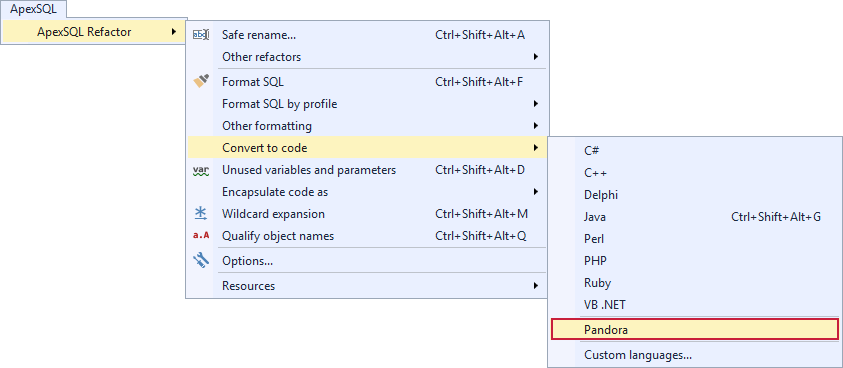Expand the Resources submenu arrow

coord(536,286)
